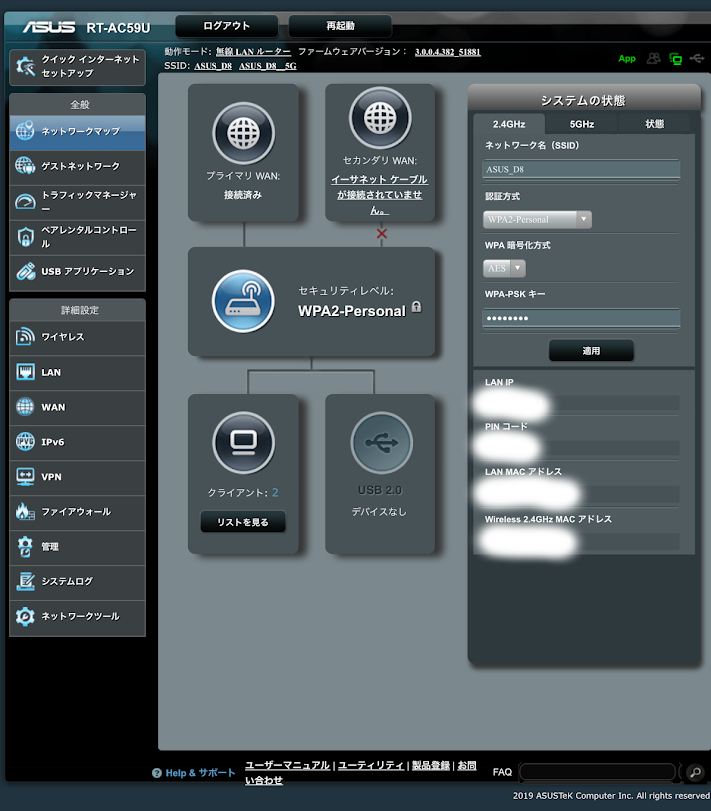
Task: Click the Help & サポート question icon
Action: point(157,773)
